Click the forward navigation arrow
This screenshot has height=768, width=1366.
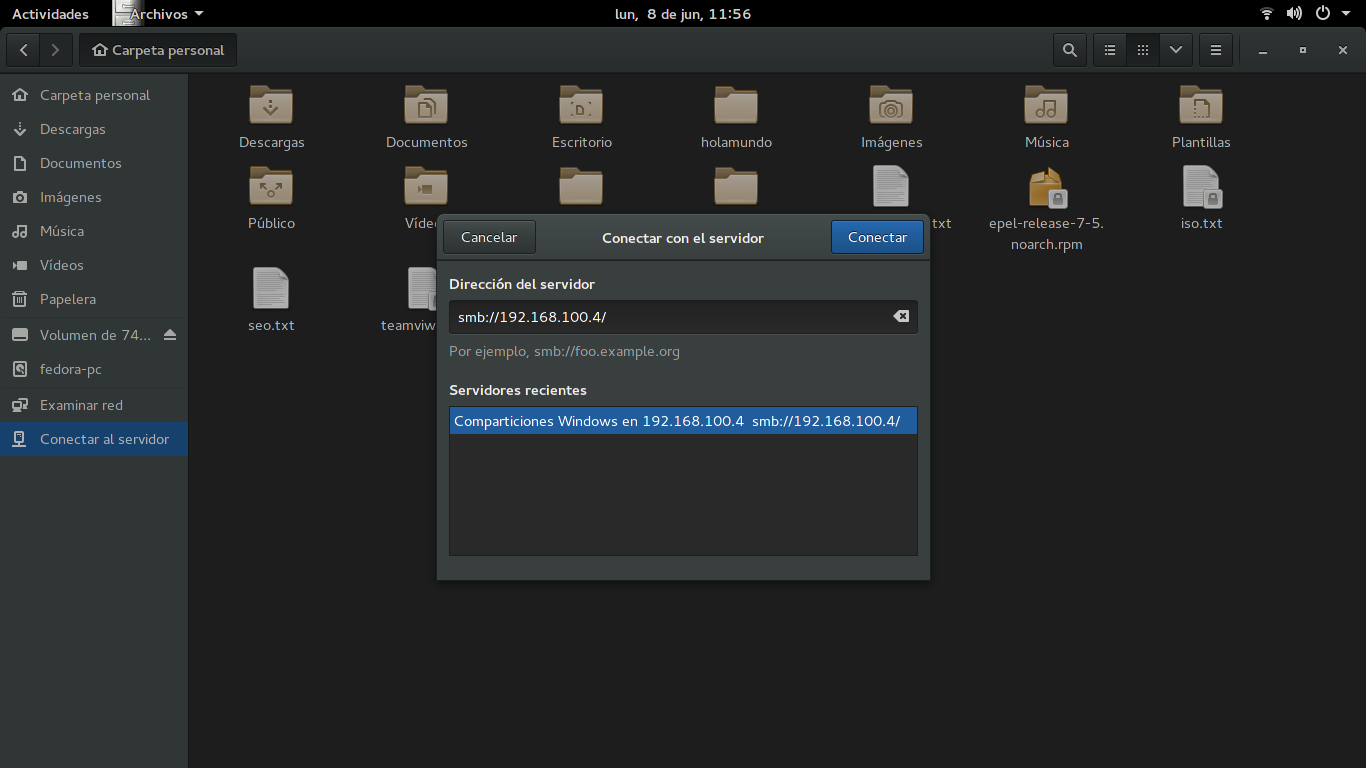(55, 49)
